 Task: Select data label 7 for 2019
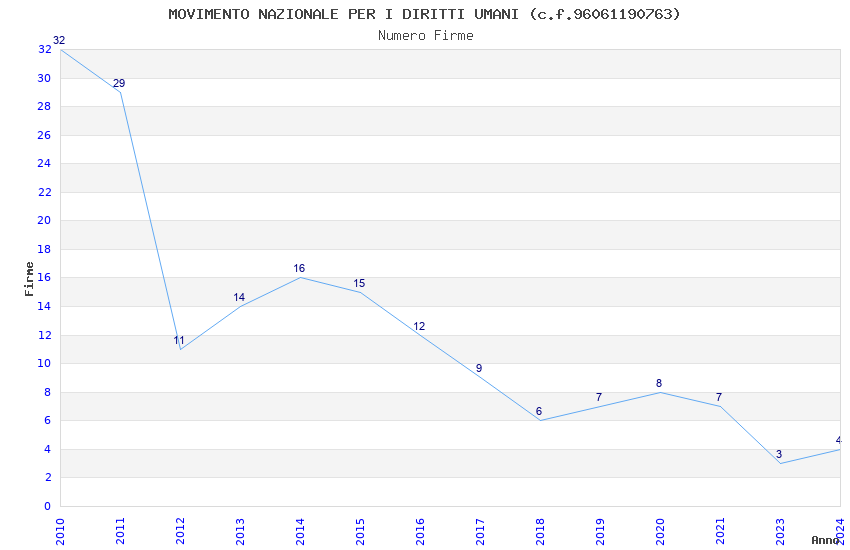pyautogui.click(x=599, y=397)
